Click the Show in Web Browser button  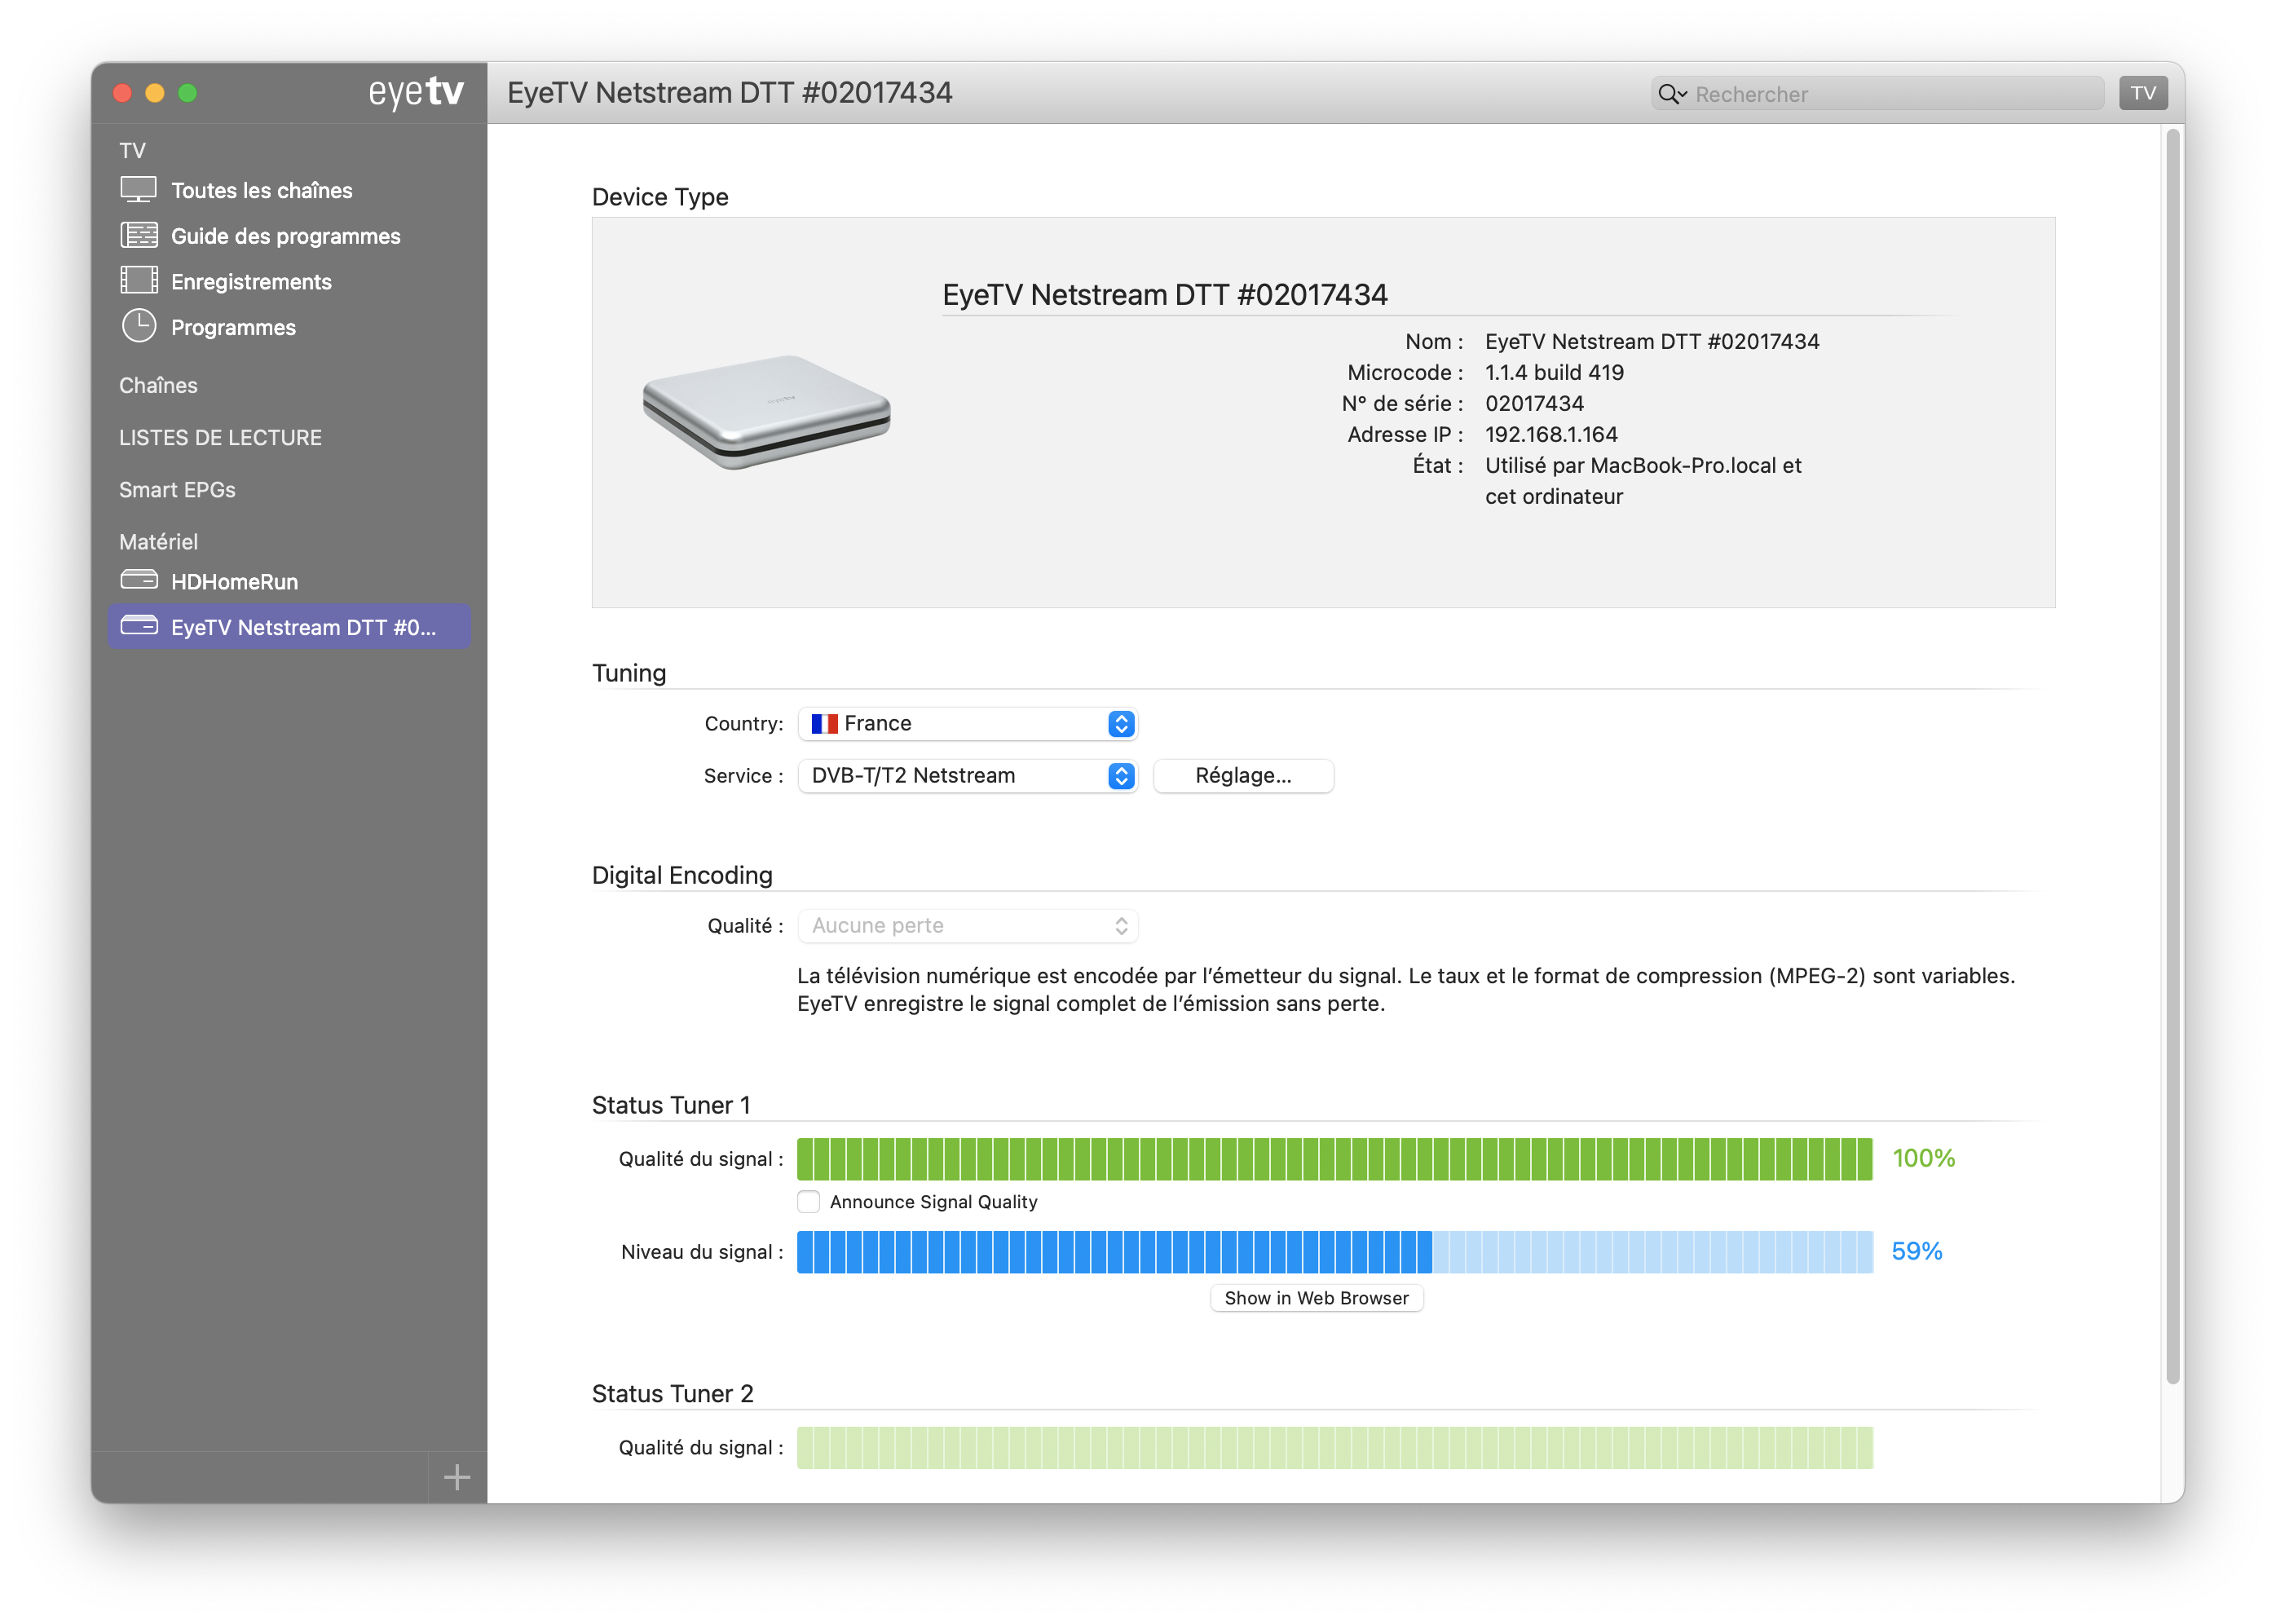(1316, 1298)
